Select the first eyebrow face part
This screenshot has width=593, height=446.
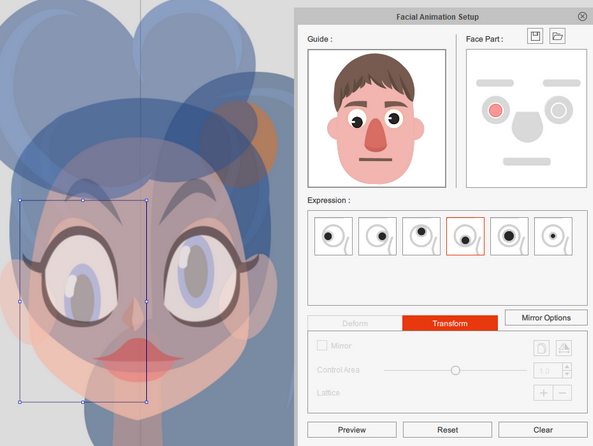click(x=495, y=83)
